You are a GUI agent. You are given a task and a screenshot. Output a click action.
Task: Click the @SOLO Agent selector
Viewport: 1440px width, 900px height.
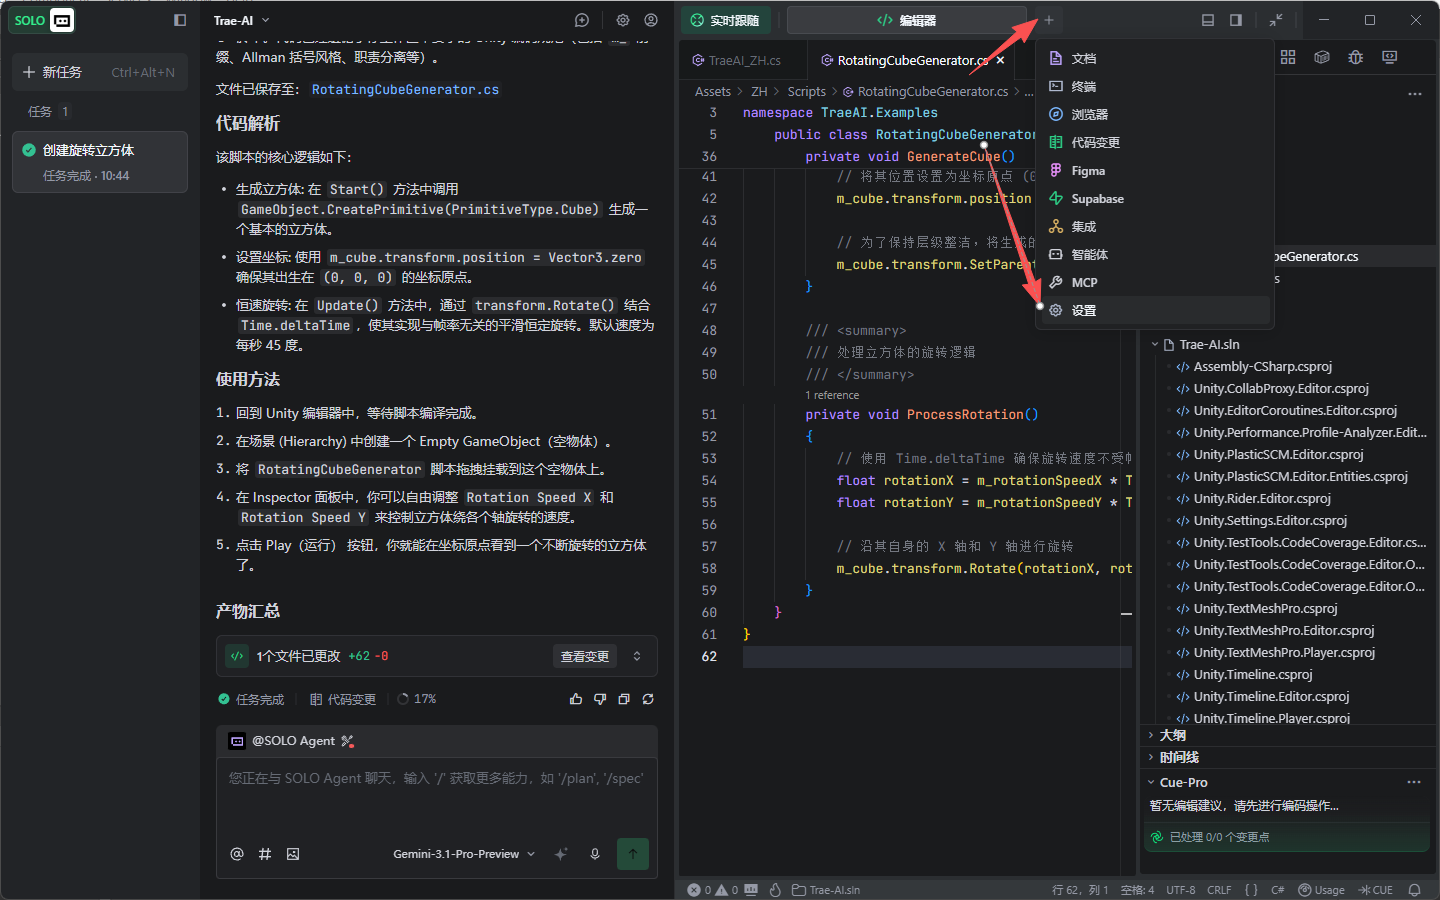coord(283,741)
